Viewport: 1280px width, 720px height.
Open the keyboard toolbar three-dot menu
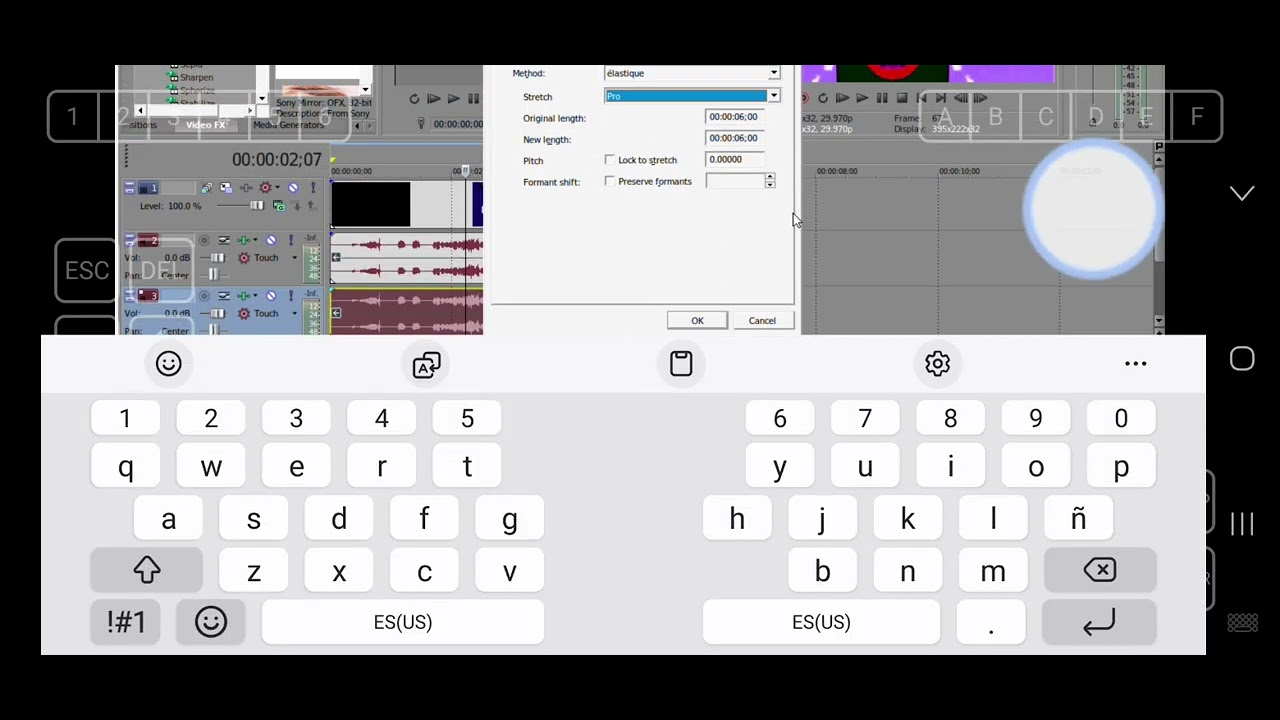[x=1135, y=363]
